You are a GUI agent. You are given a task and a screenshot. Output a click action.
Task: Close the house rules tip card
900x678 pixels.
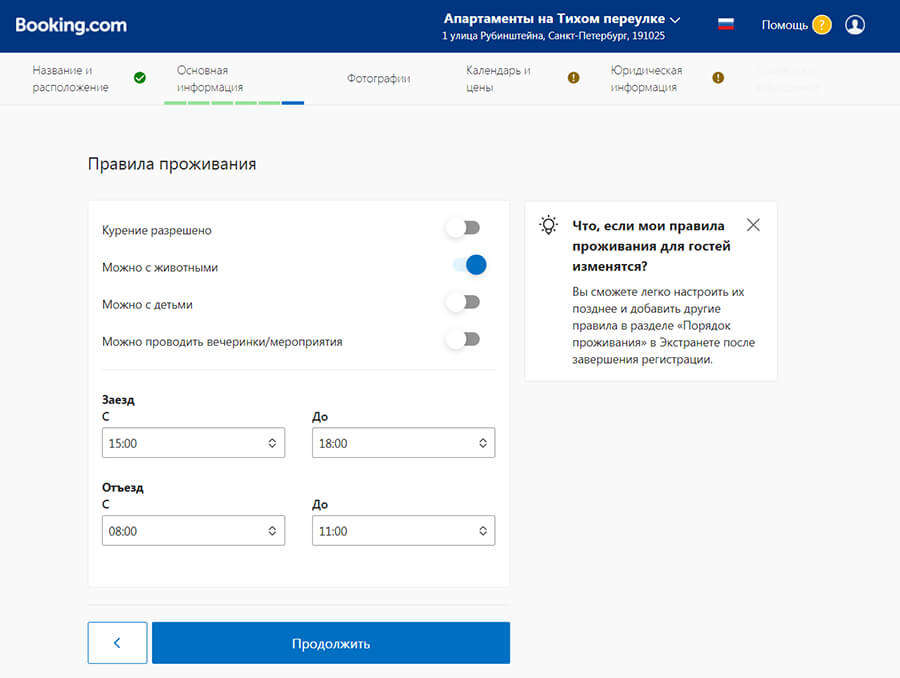(753, 225)
